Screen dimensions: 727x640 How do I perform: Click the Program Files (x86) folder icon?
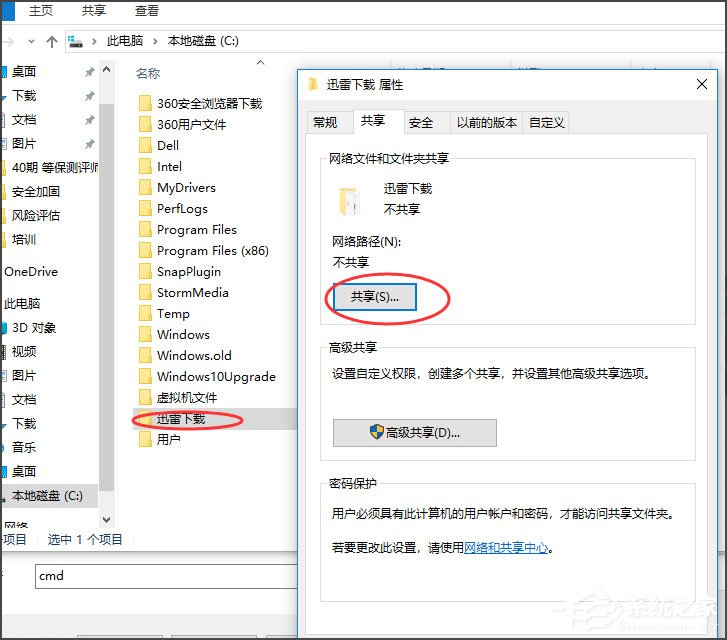pyautogui.click(x=145, y=250)
